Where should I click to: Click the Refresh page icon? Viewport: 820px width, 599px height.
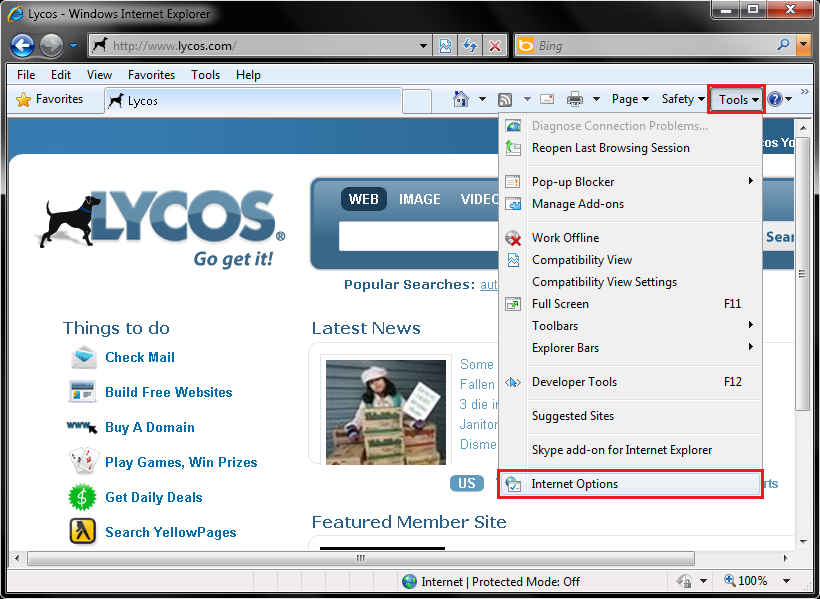(x=470, y=46)
